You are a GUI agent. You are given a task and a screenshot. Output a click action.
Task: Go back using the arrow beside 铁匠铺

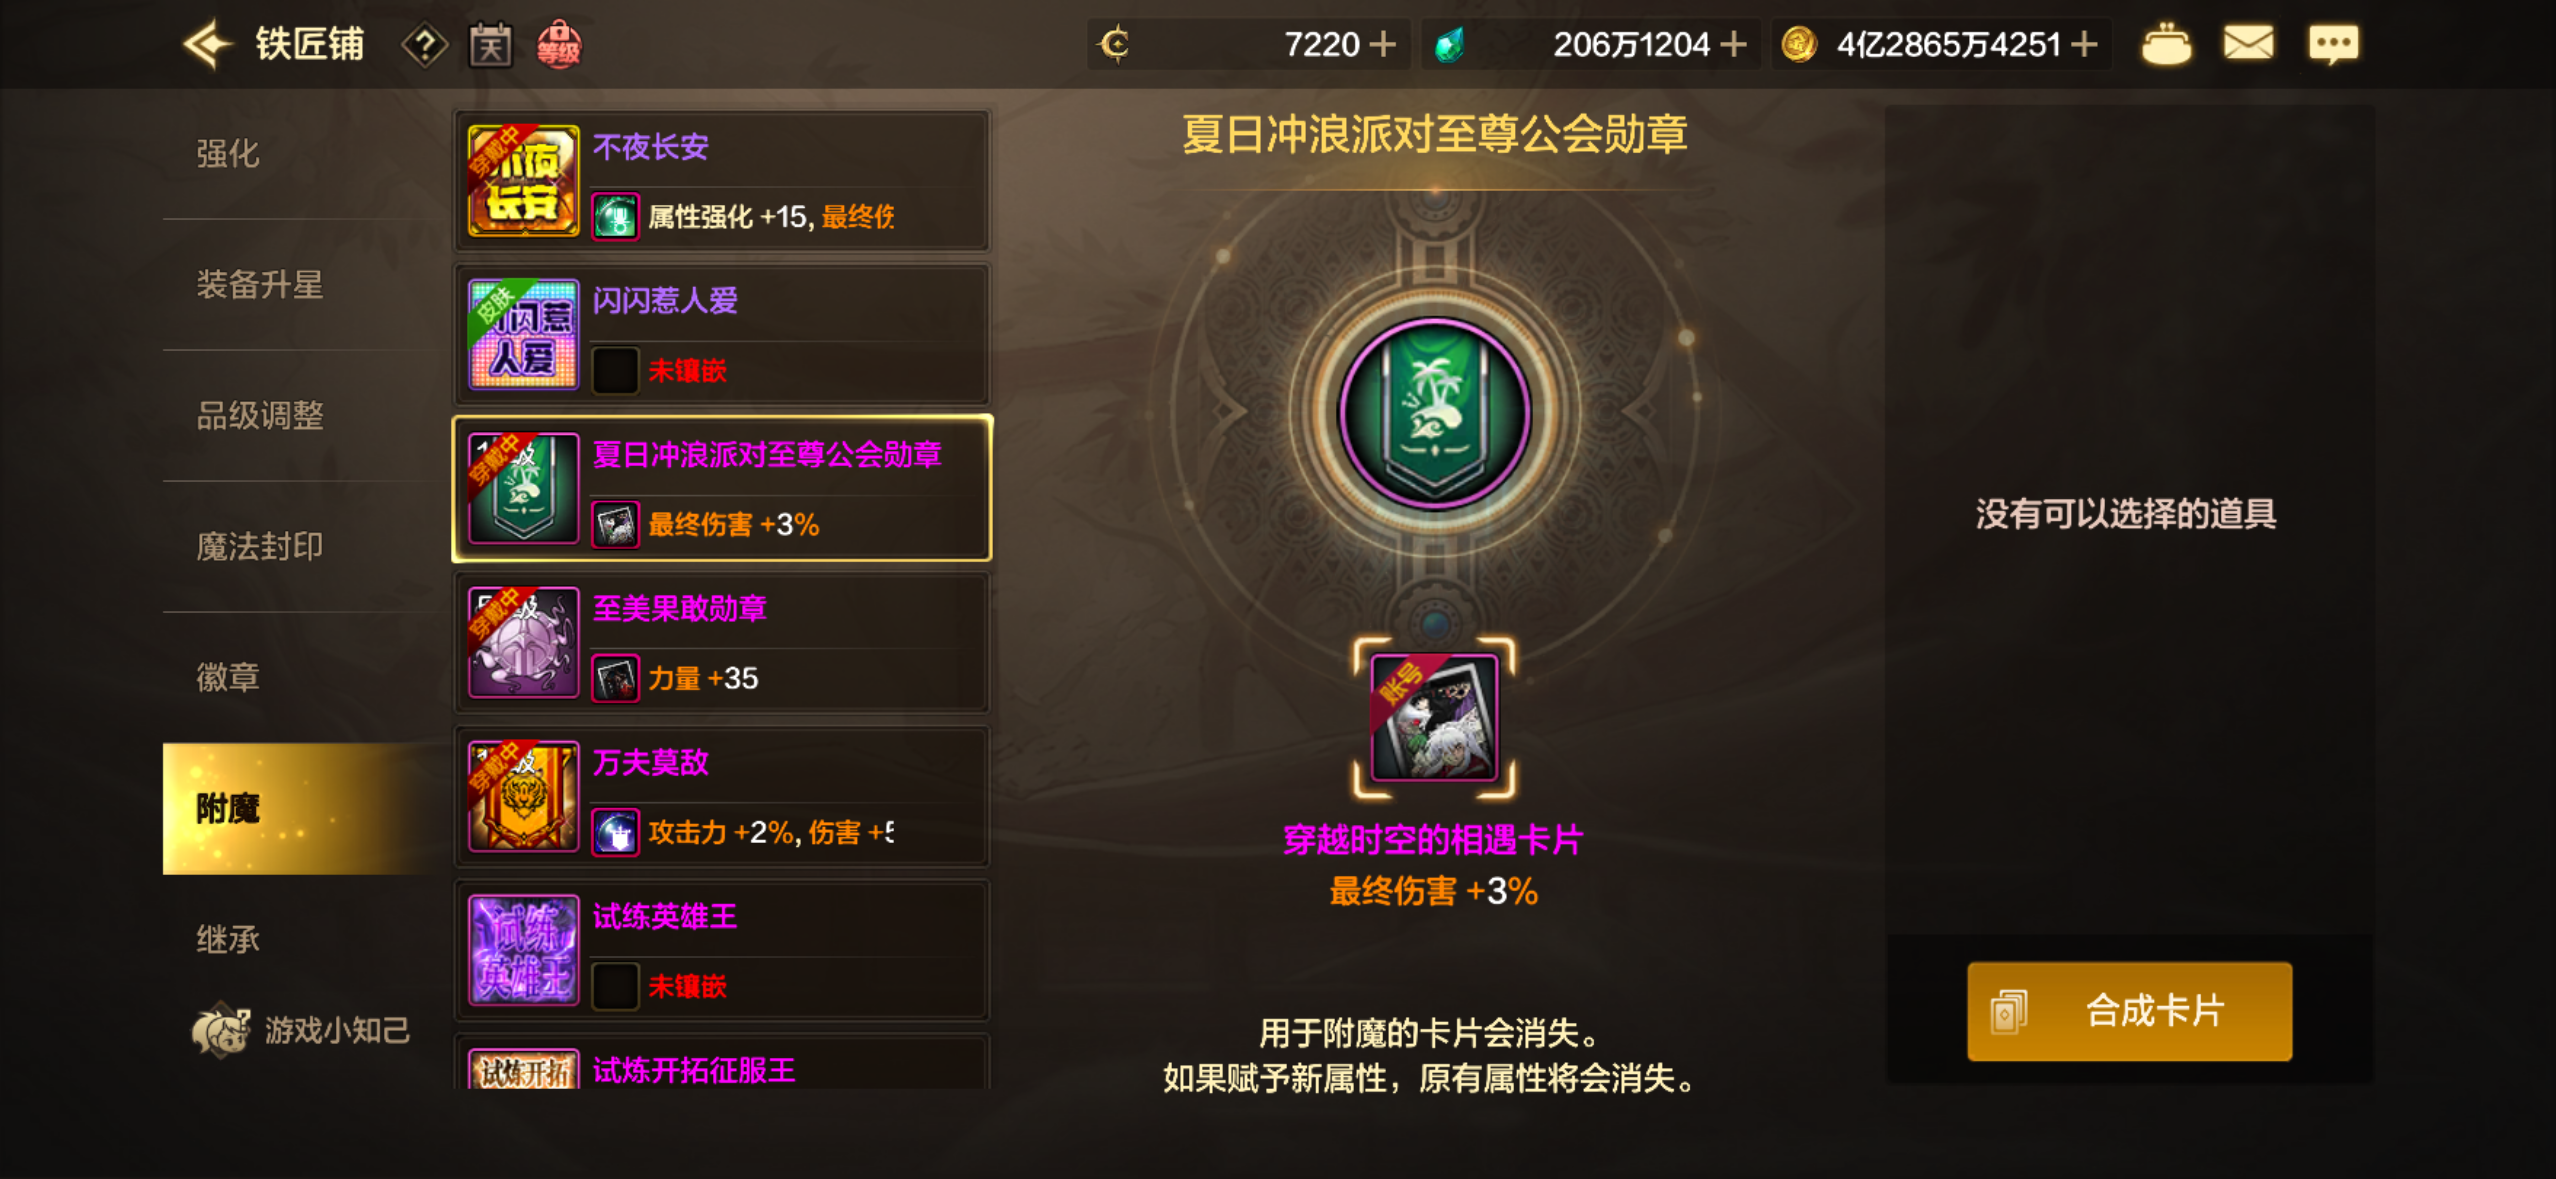coord(207,45)
